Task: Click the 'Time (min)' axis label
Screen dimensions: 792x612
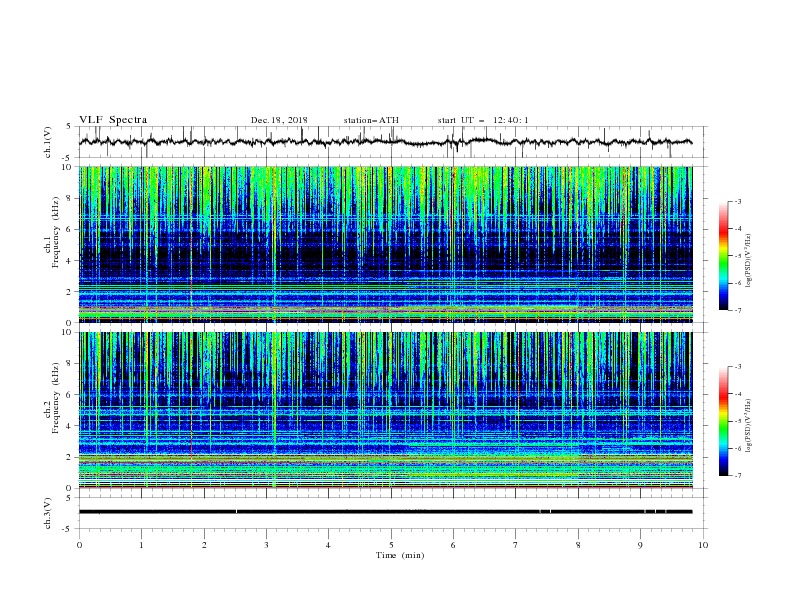Action: point(400,555)
